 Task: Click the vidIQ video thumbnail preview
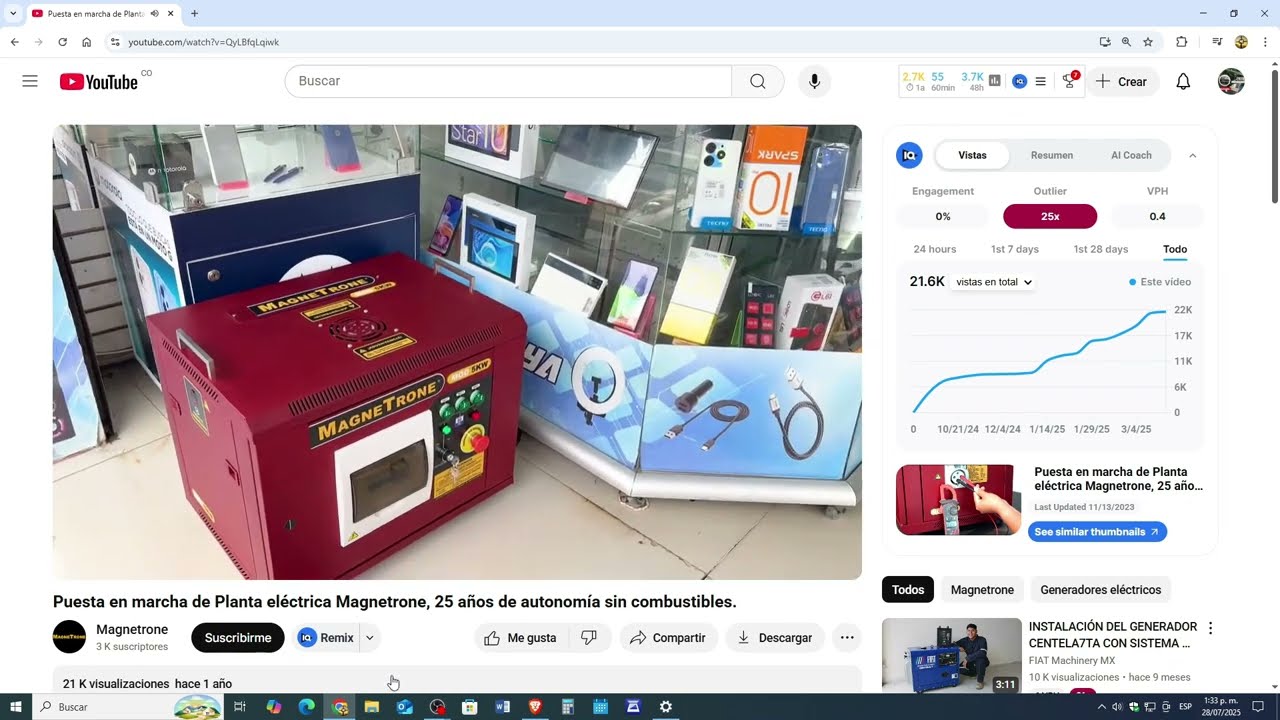click(x=958, y=499)
